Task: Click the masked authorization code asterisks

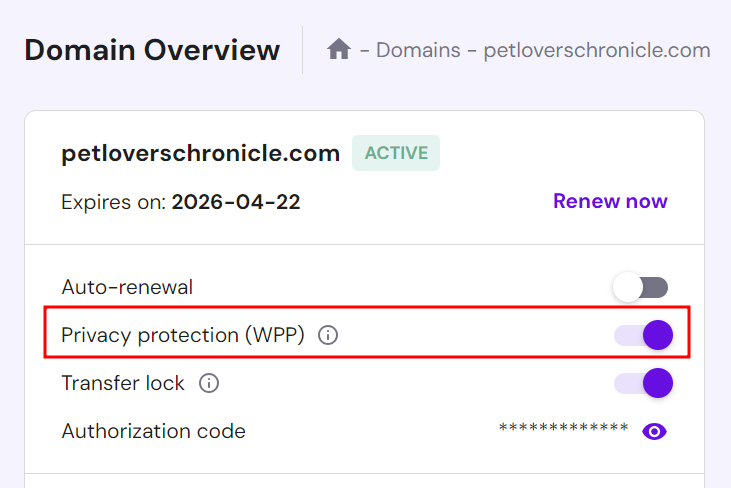Action: pos(563,429)
